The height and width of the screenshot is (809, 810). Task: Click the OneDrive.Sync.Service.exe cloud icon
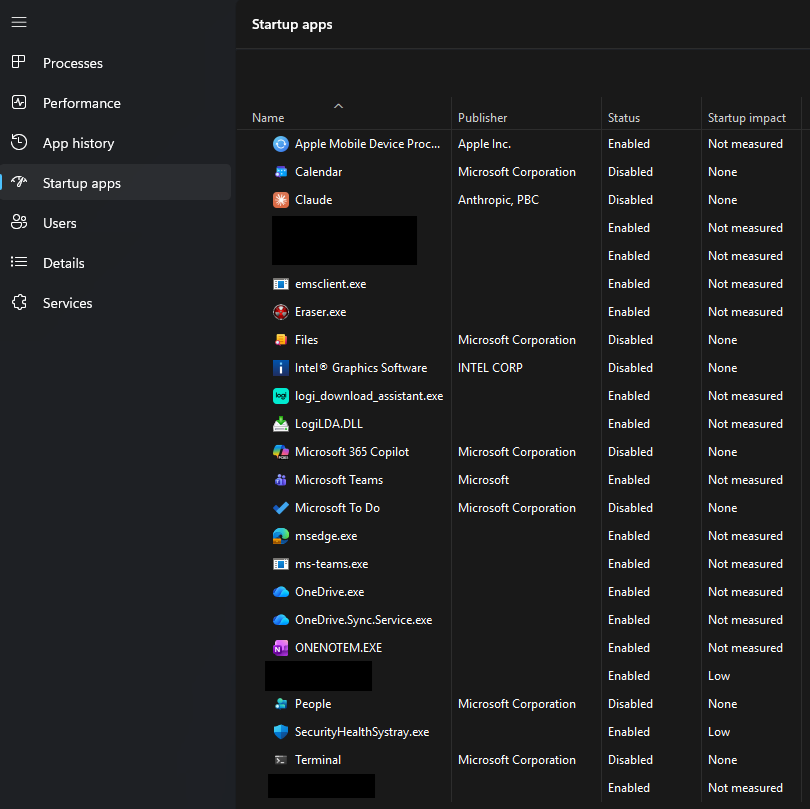[x=281, y=619]
